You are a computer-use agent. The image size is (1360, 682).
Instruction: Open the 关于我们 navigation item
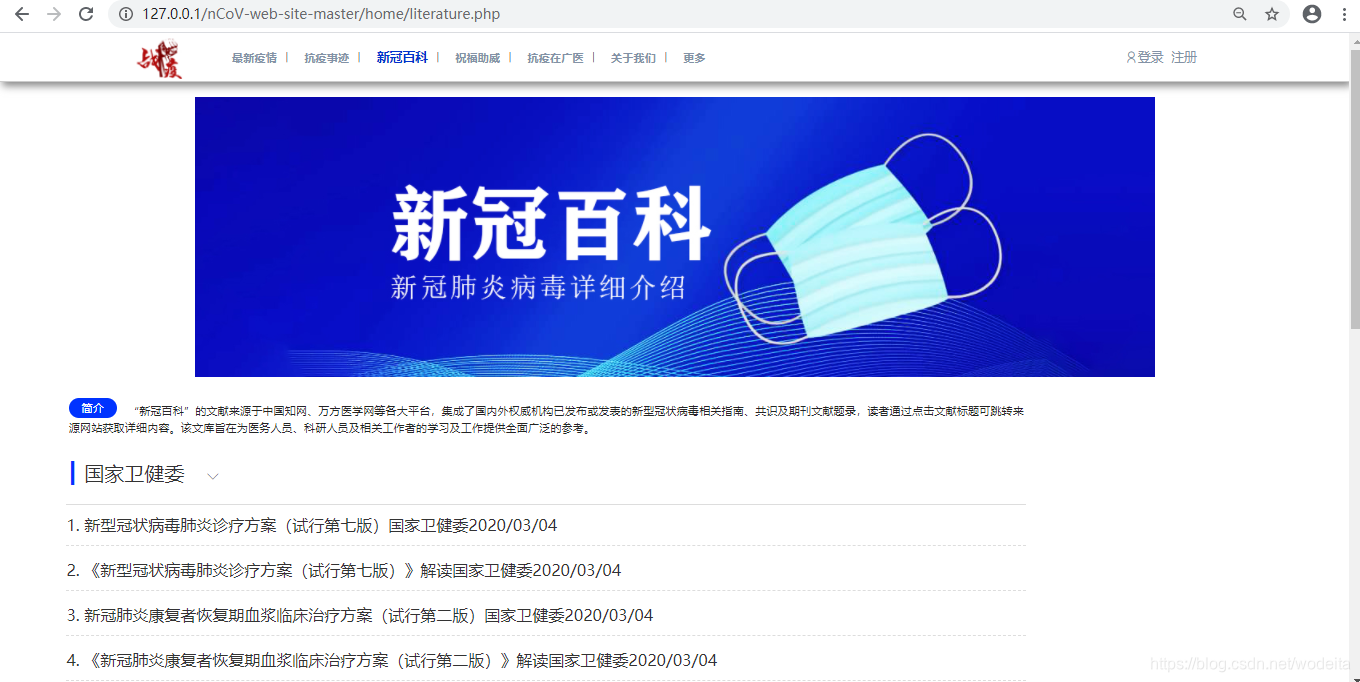pyautogui.click(x=633, y=58)
